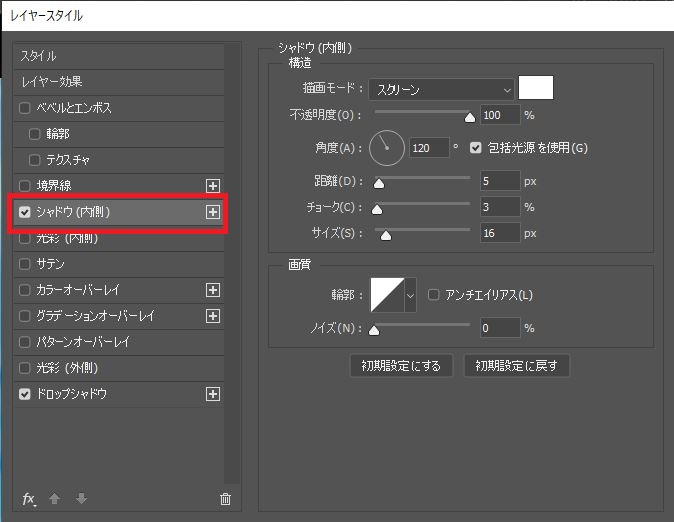
Task: Click the 距離 distance slider handle
Action: (x=379, y=184)
